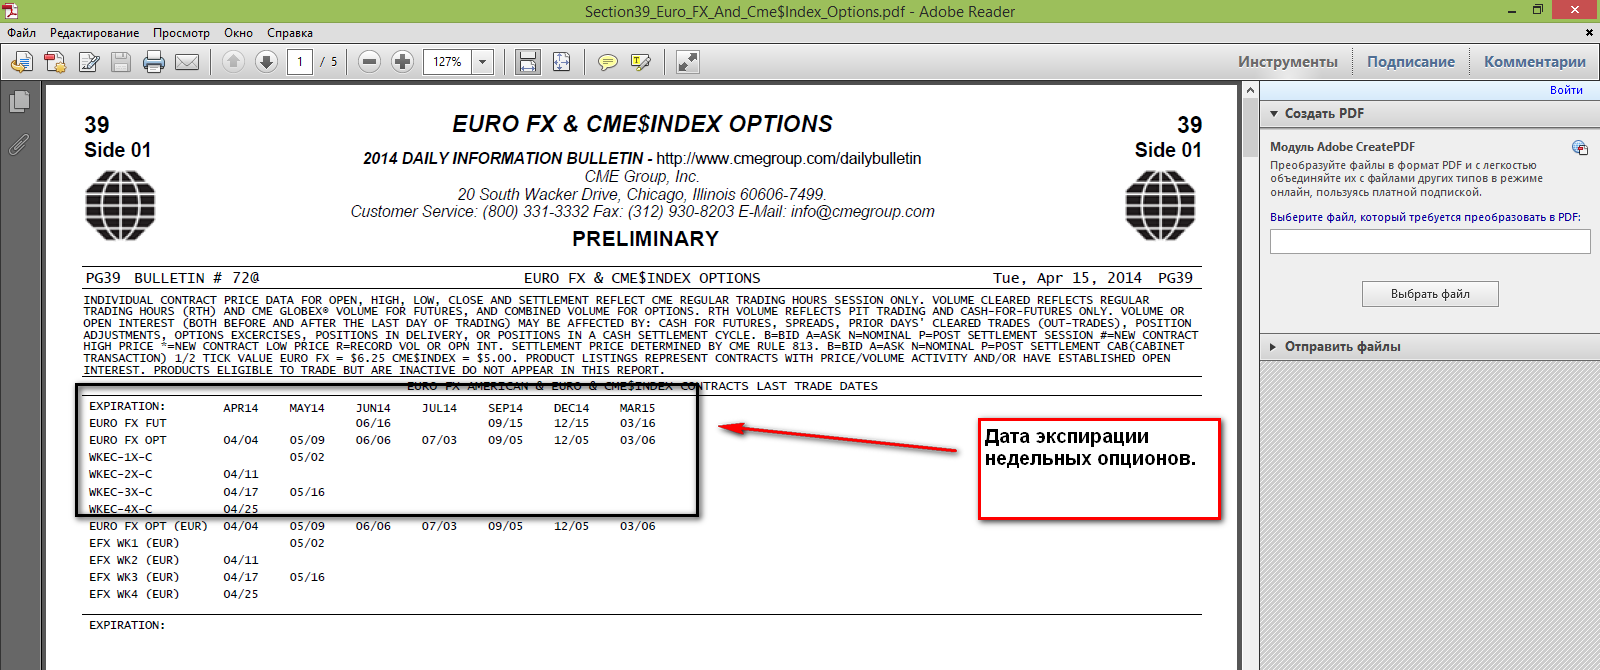Click the Send by email envelope icon
Viewport: 1600px width, 670px height.
pos(187,62)
